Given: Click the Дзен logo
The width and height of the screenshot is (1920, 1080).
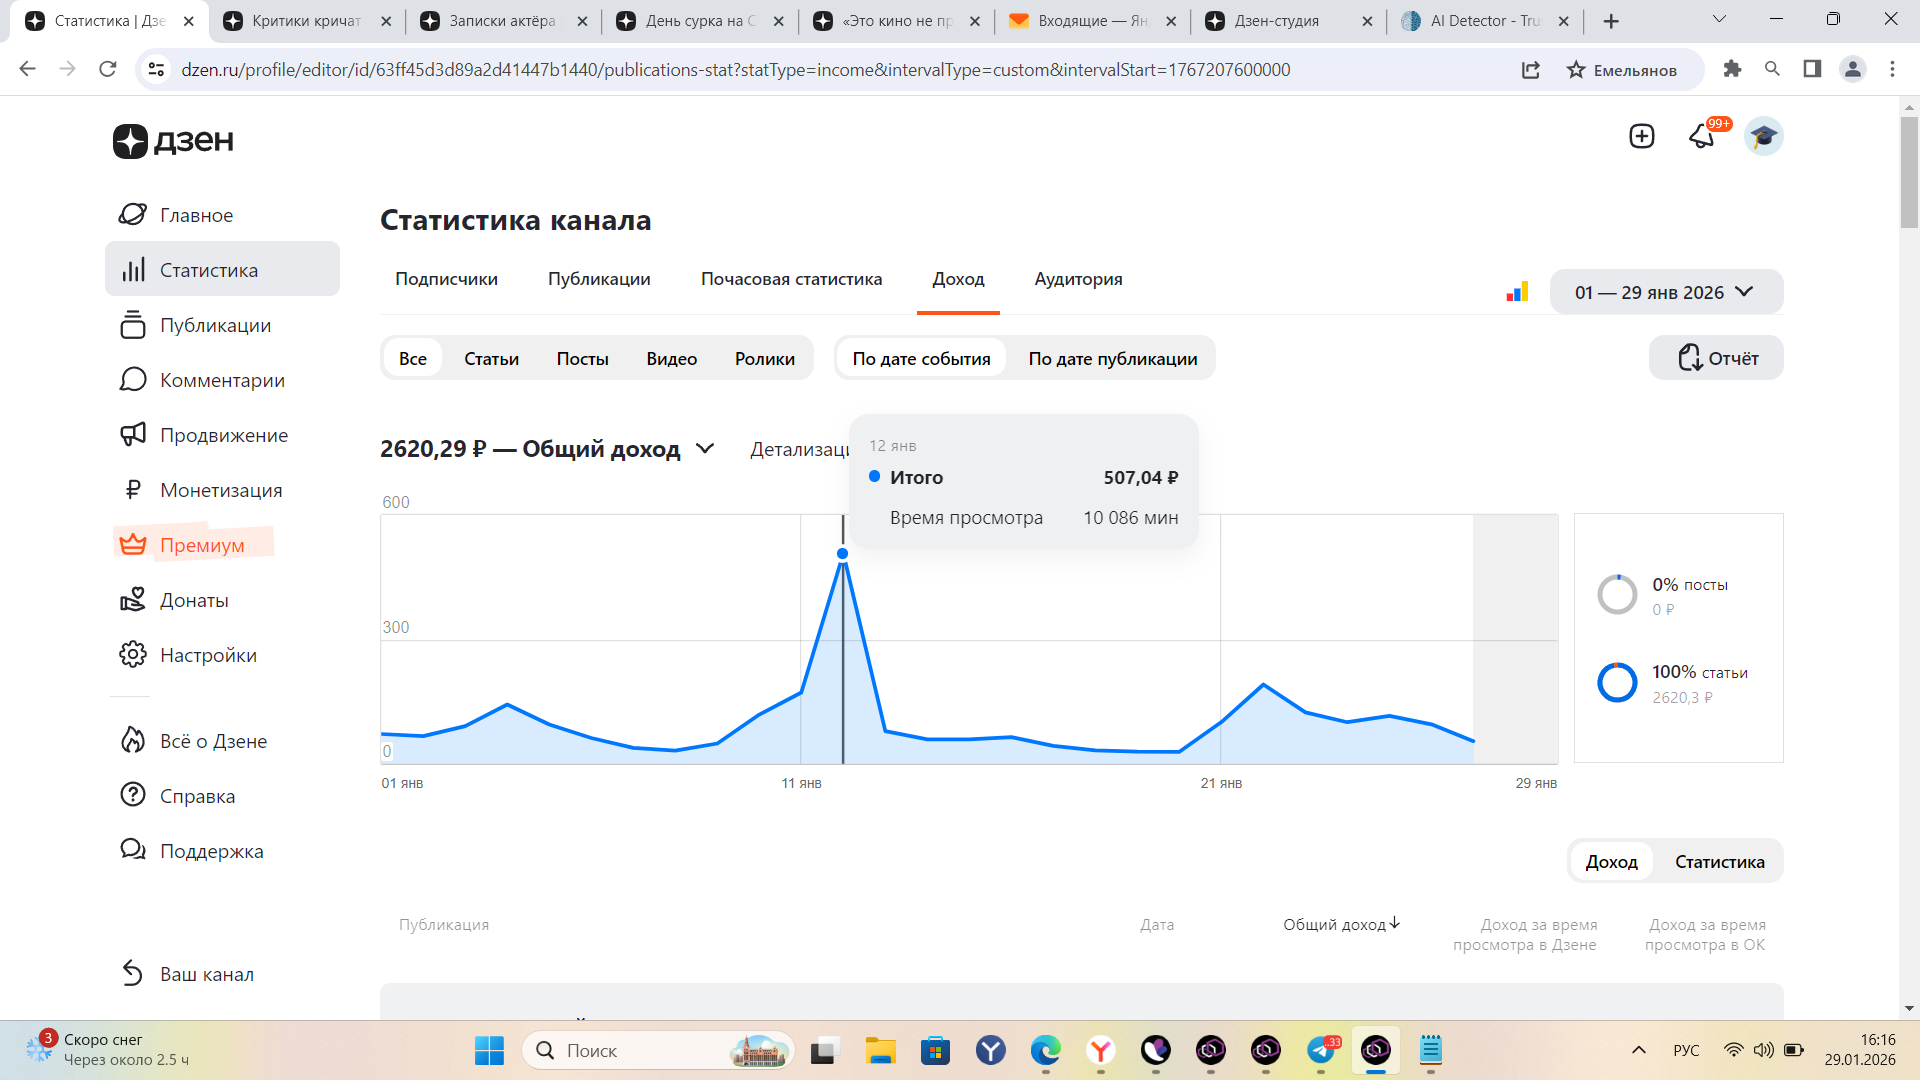Looking at the screenshot, I should tap(173, 141).
